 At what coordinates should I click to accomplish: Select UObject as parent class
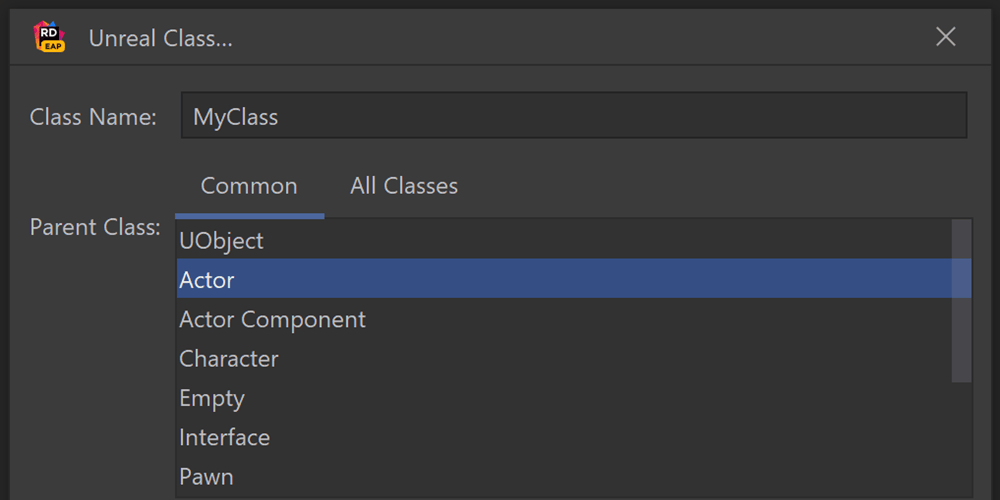[x=221, y=241]
